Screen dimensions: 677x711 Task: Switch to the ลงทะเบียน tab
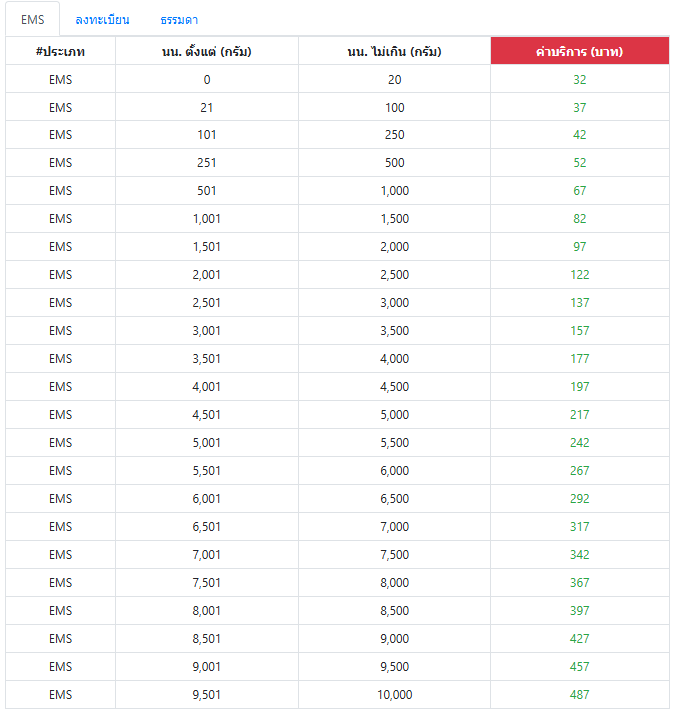tap(102, 20)
